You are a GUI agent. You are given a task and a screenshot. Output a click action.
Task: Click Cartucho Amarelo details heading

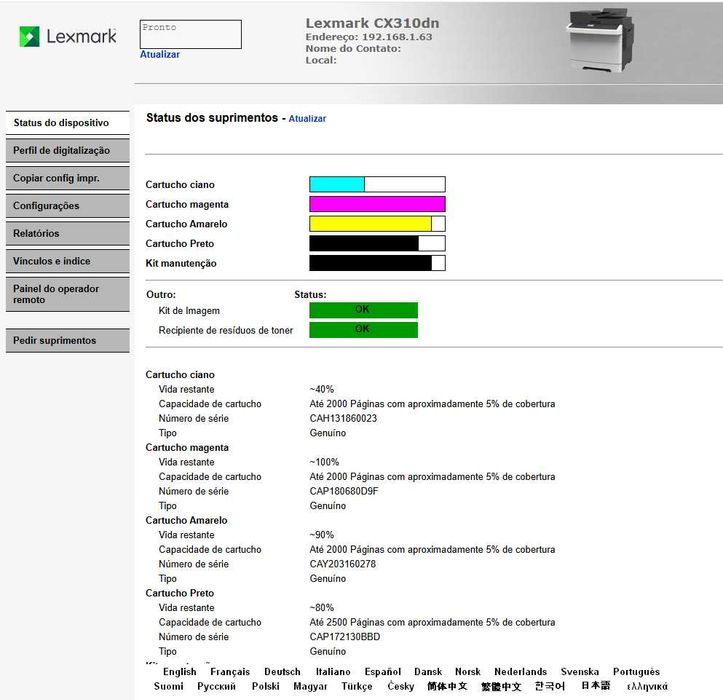coord(186,520)
